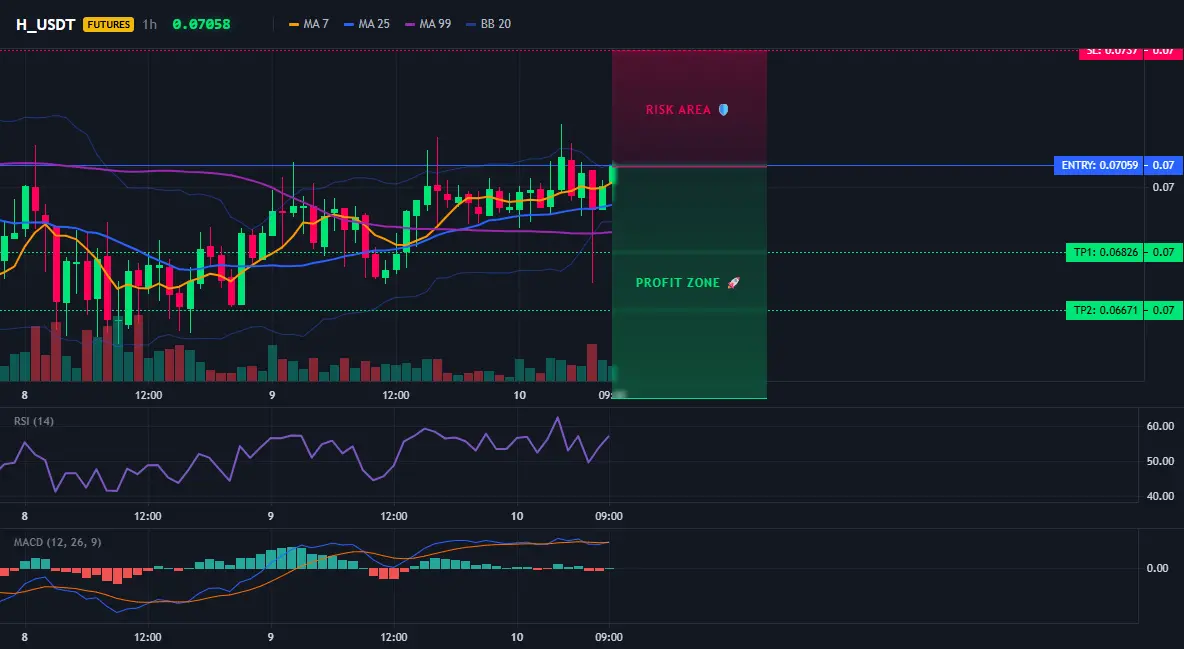The height and width of the screenshot is (649, 1184).
Task: Click the RISK AREA label
Action: tap(678, 110)
